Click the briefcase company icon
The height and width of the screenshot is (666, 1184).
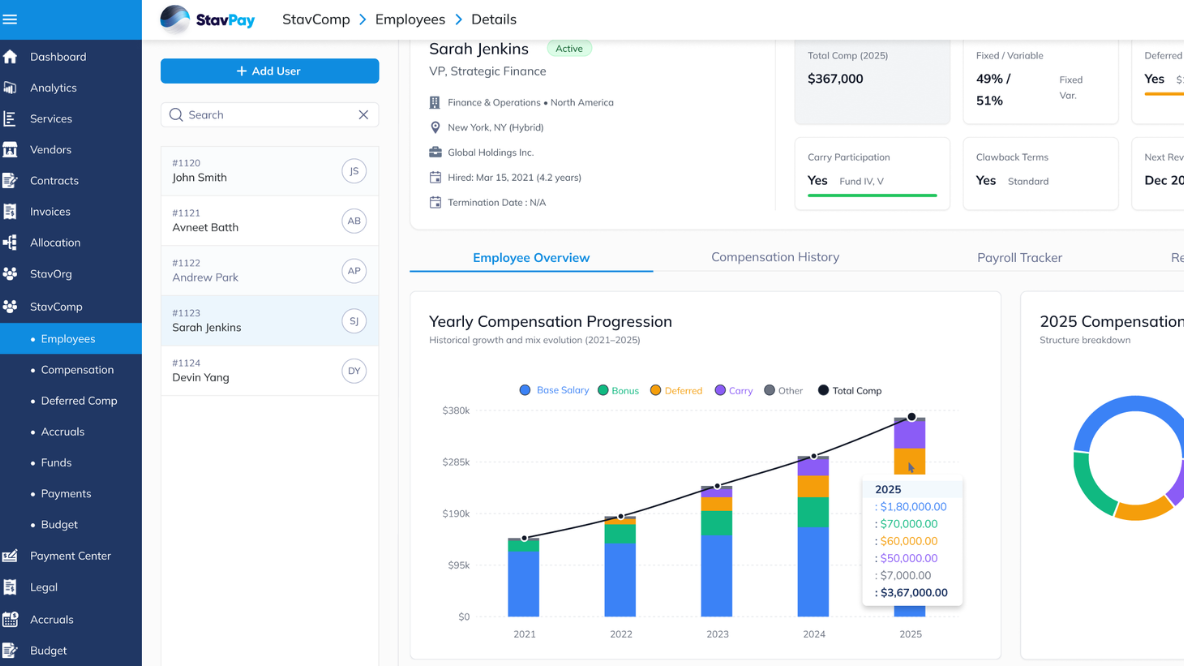[435, 153]
